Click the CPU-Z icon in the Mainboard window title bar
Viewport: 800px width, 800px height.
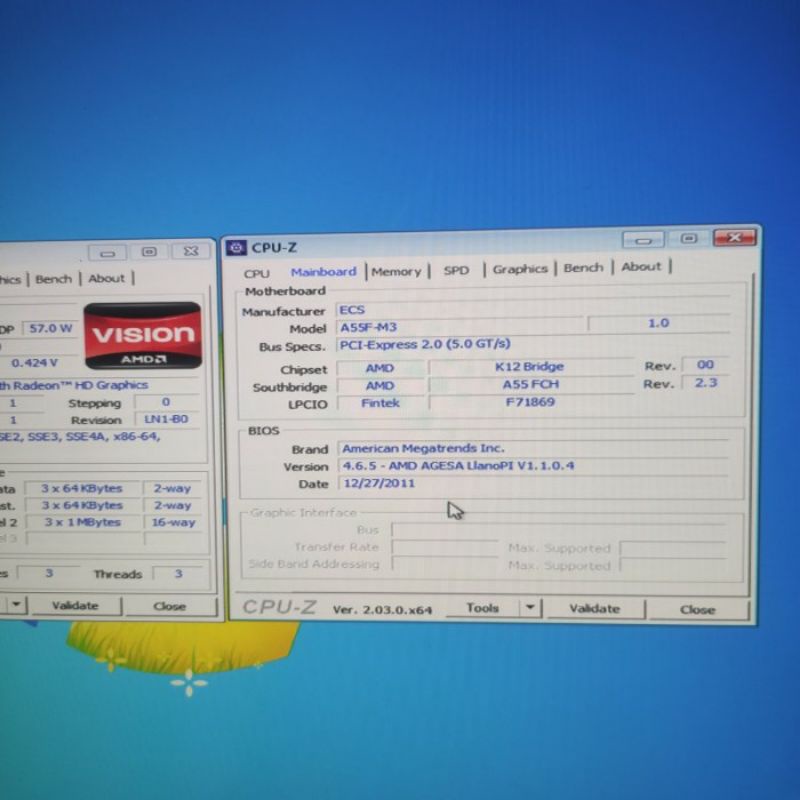(236, 248)
